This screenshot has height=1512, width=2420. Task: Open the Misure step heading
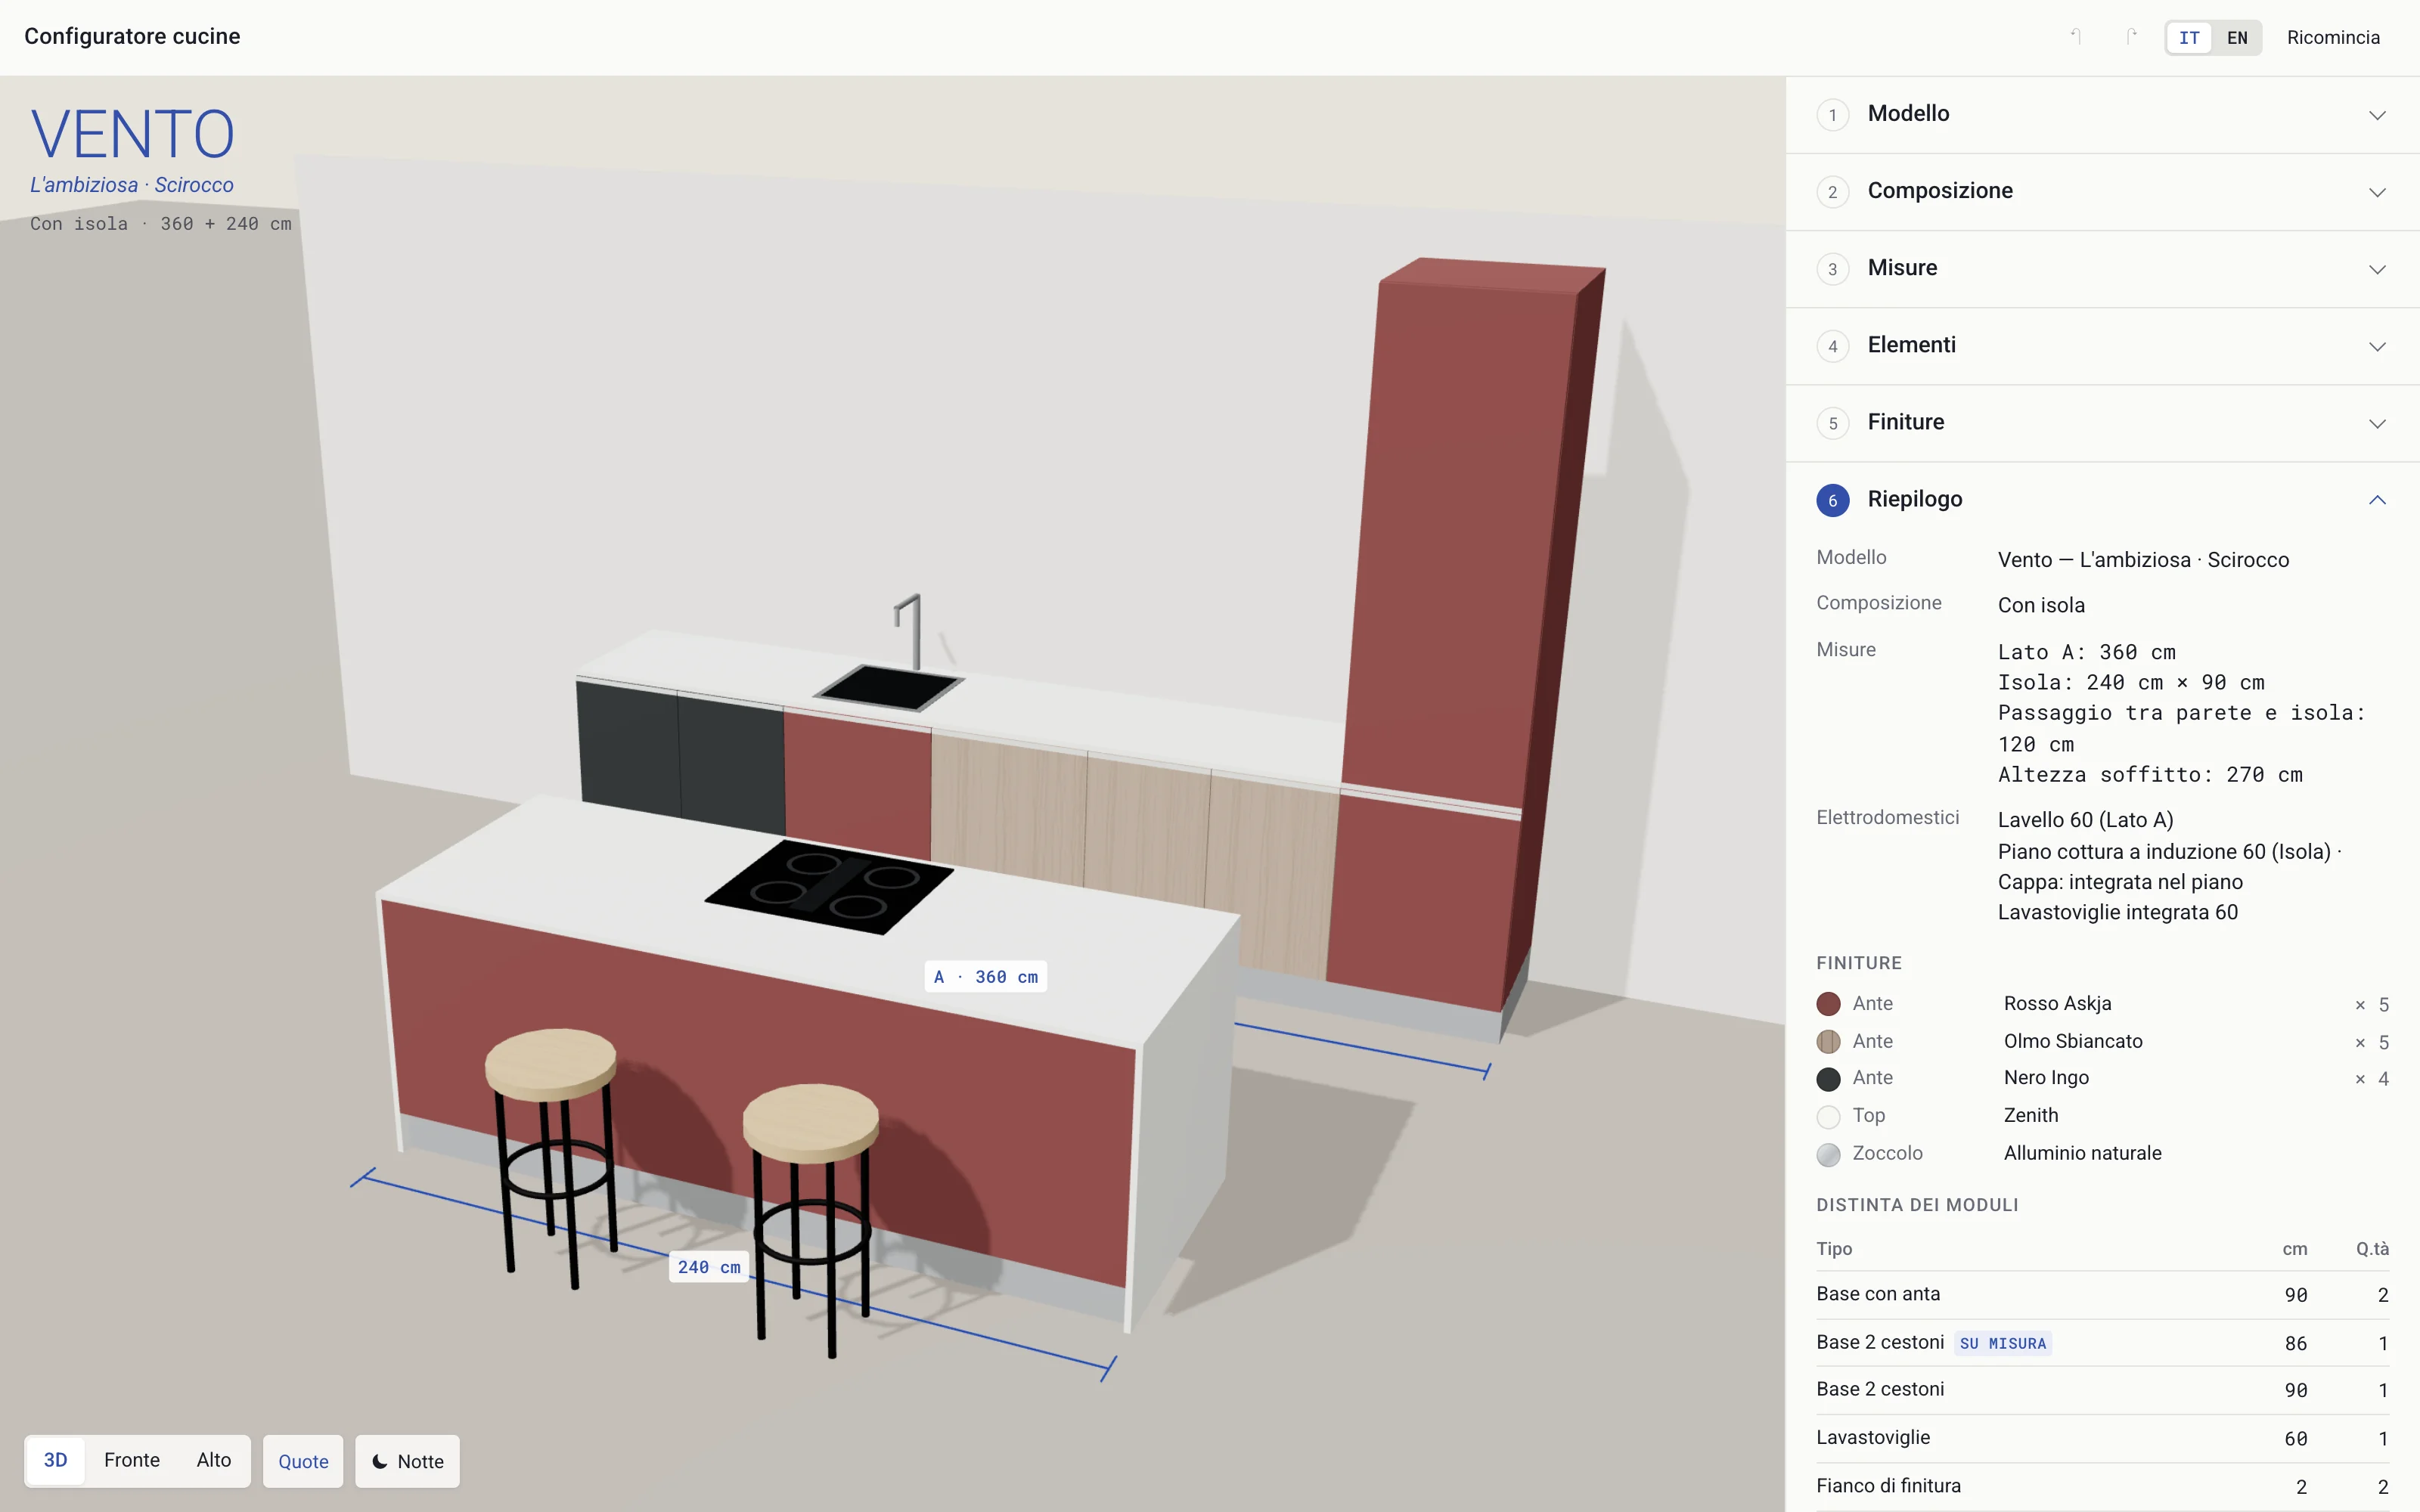point(1902,268)
